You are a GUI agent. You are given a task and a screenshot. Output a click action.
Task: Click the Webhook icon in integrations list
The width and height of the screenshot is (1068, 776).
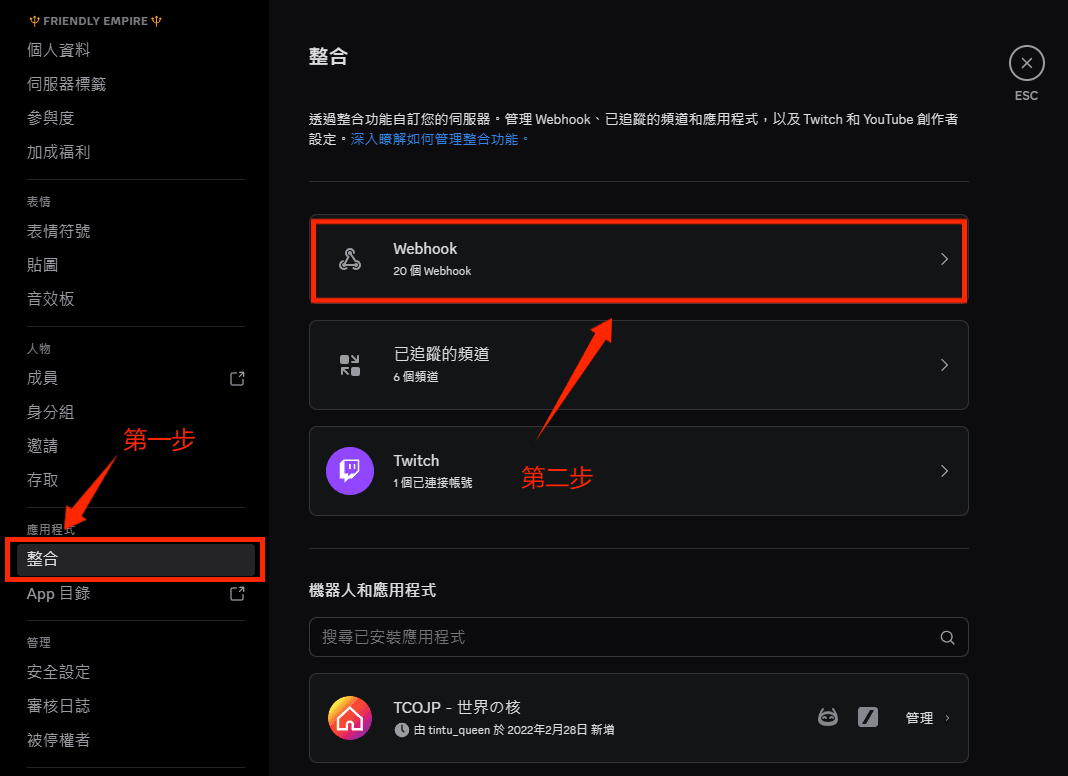pos(350,260)
